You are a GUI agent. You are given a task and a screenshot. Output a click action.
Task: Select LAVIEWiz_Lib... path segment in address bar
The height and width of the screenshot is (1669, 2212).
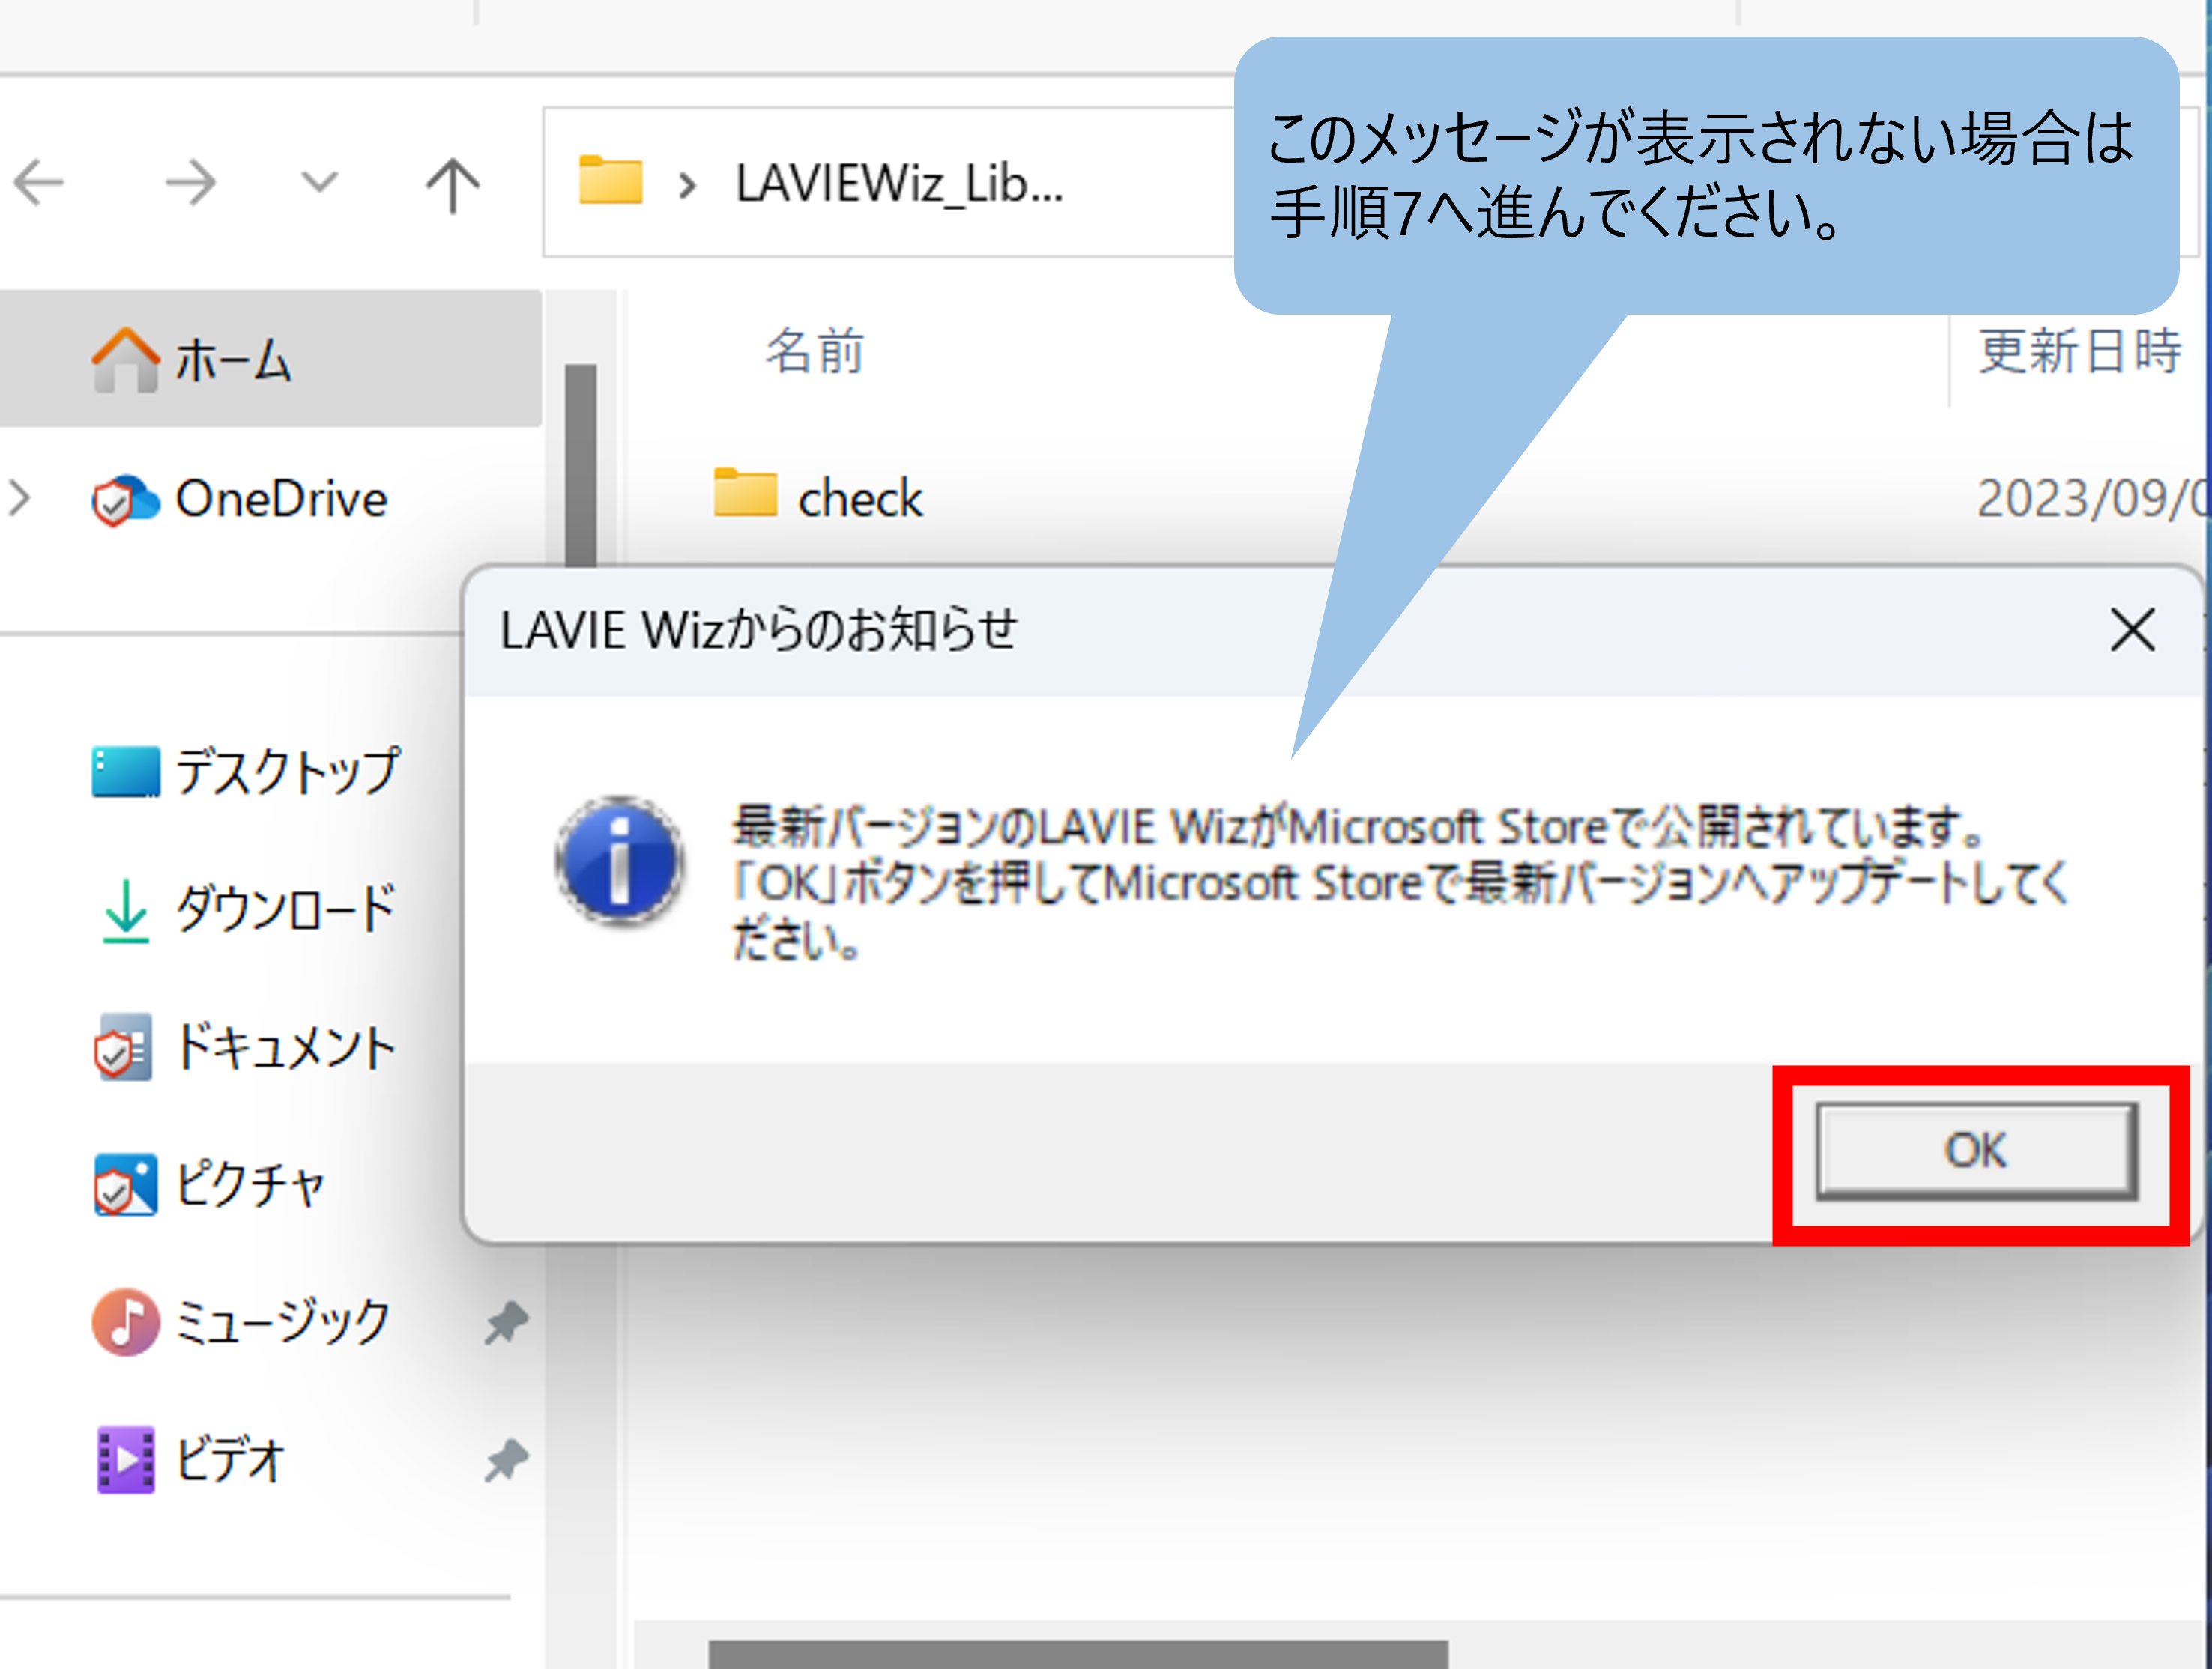(899, 184)
